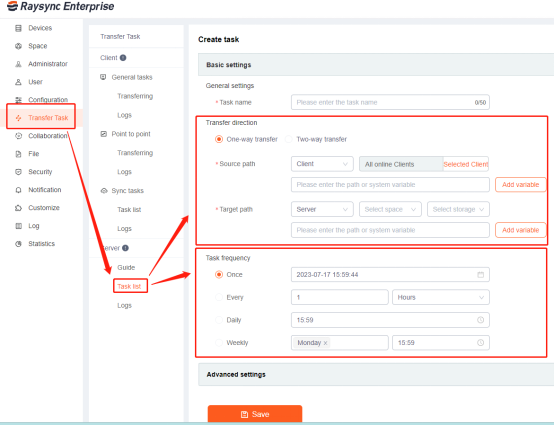Click the Devices sidebar icon
The height and width of the screenshot is (425, 554).
click(x=18, y=28)
